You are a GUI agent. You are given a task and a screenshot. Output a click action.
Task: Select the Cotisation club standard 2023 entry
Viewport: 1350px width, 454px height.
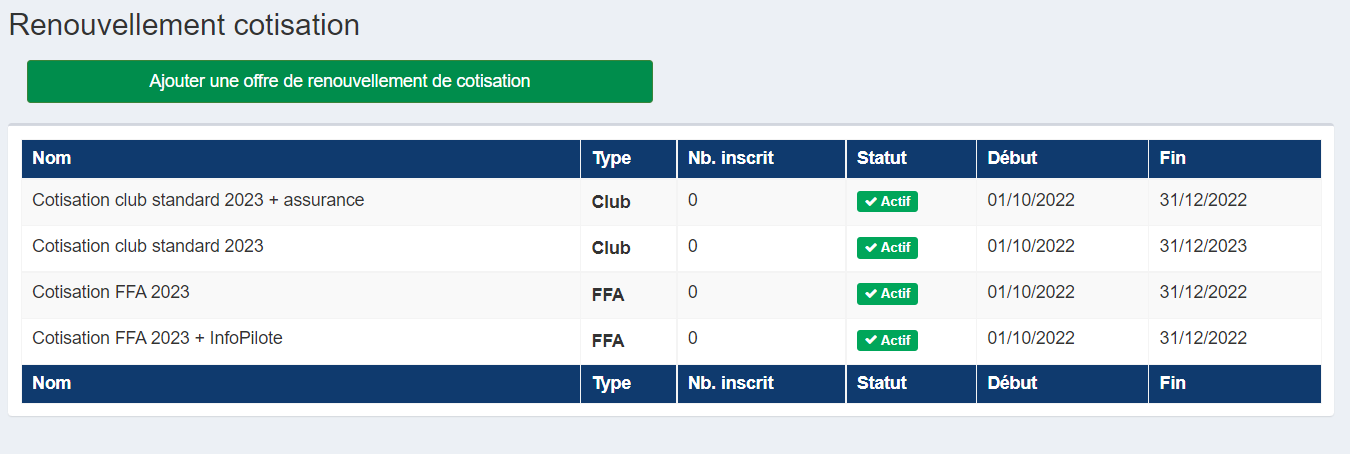671,248
